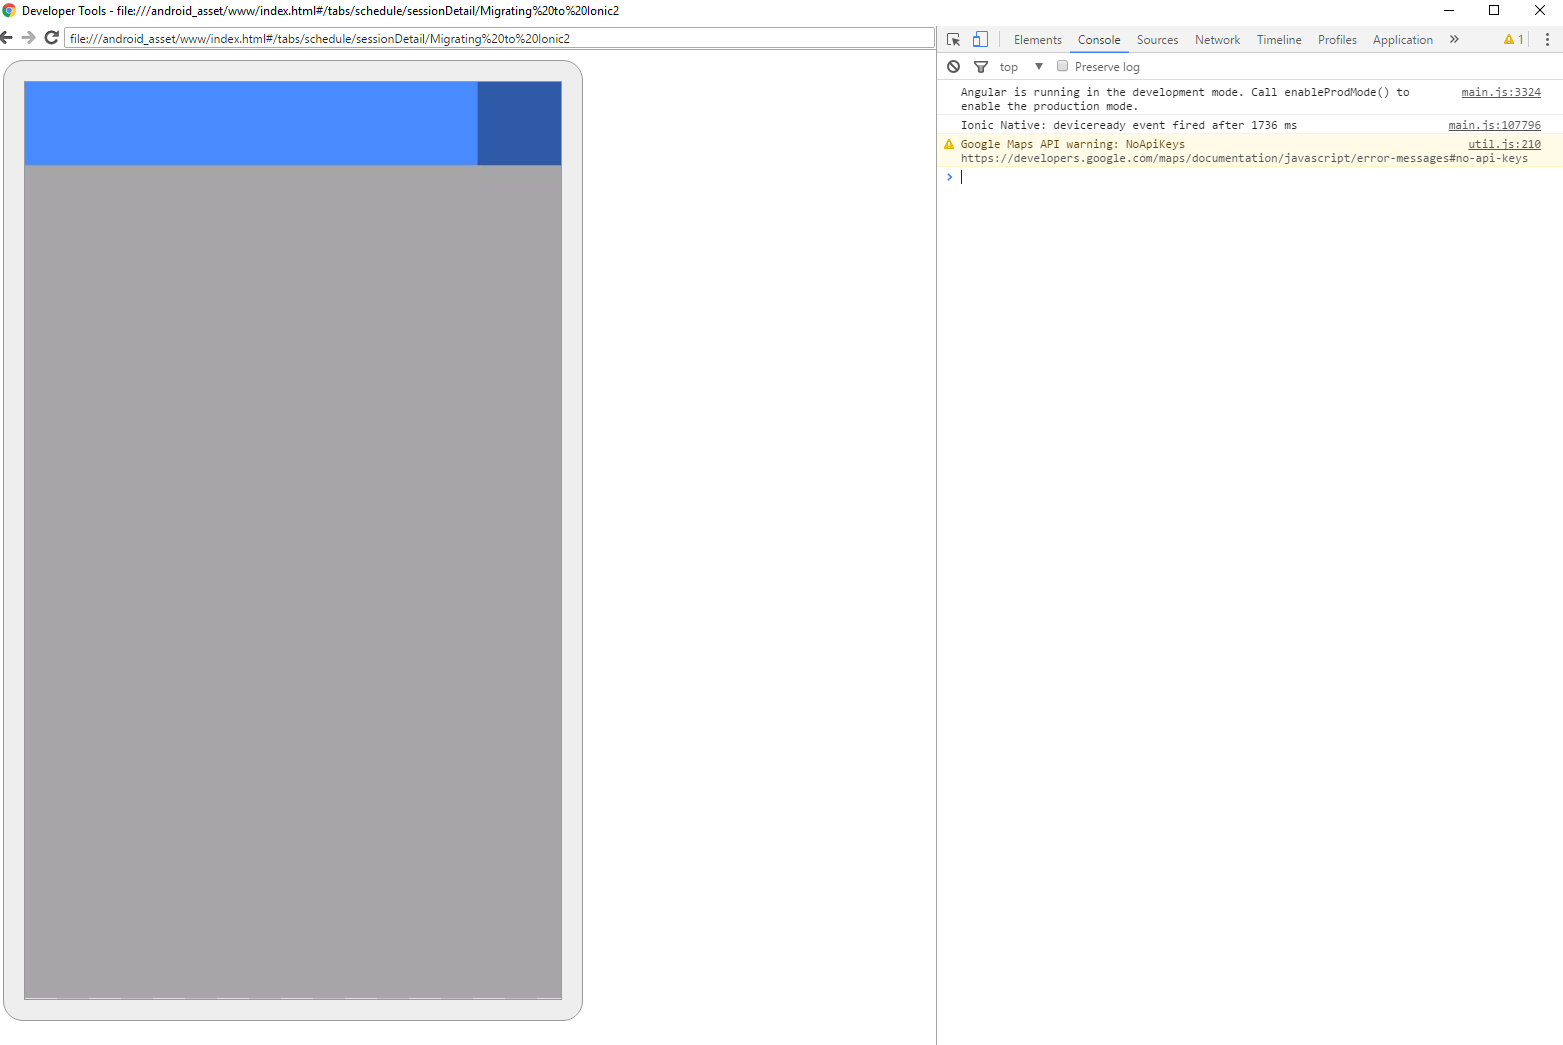Reload the current page

coord(51,37)
